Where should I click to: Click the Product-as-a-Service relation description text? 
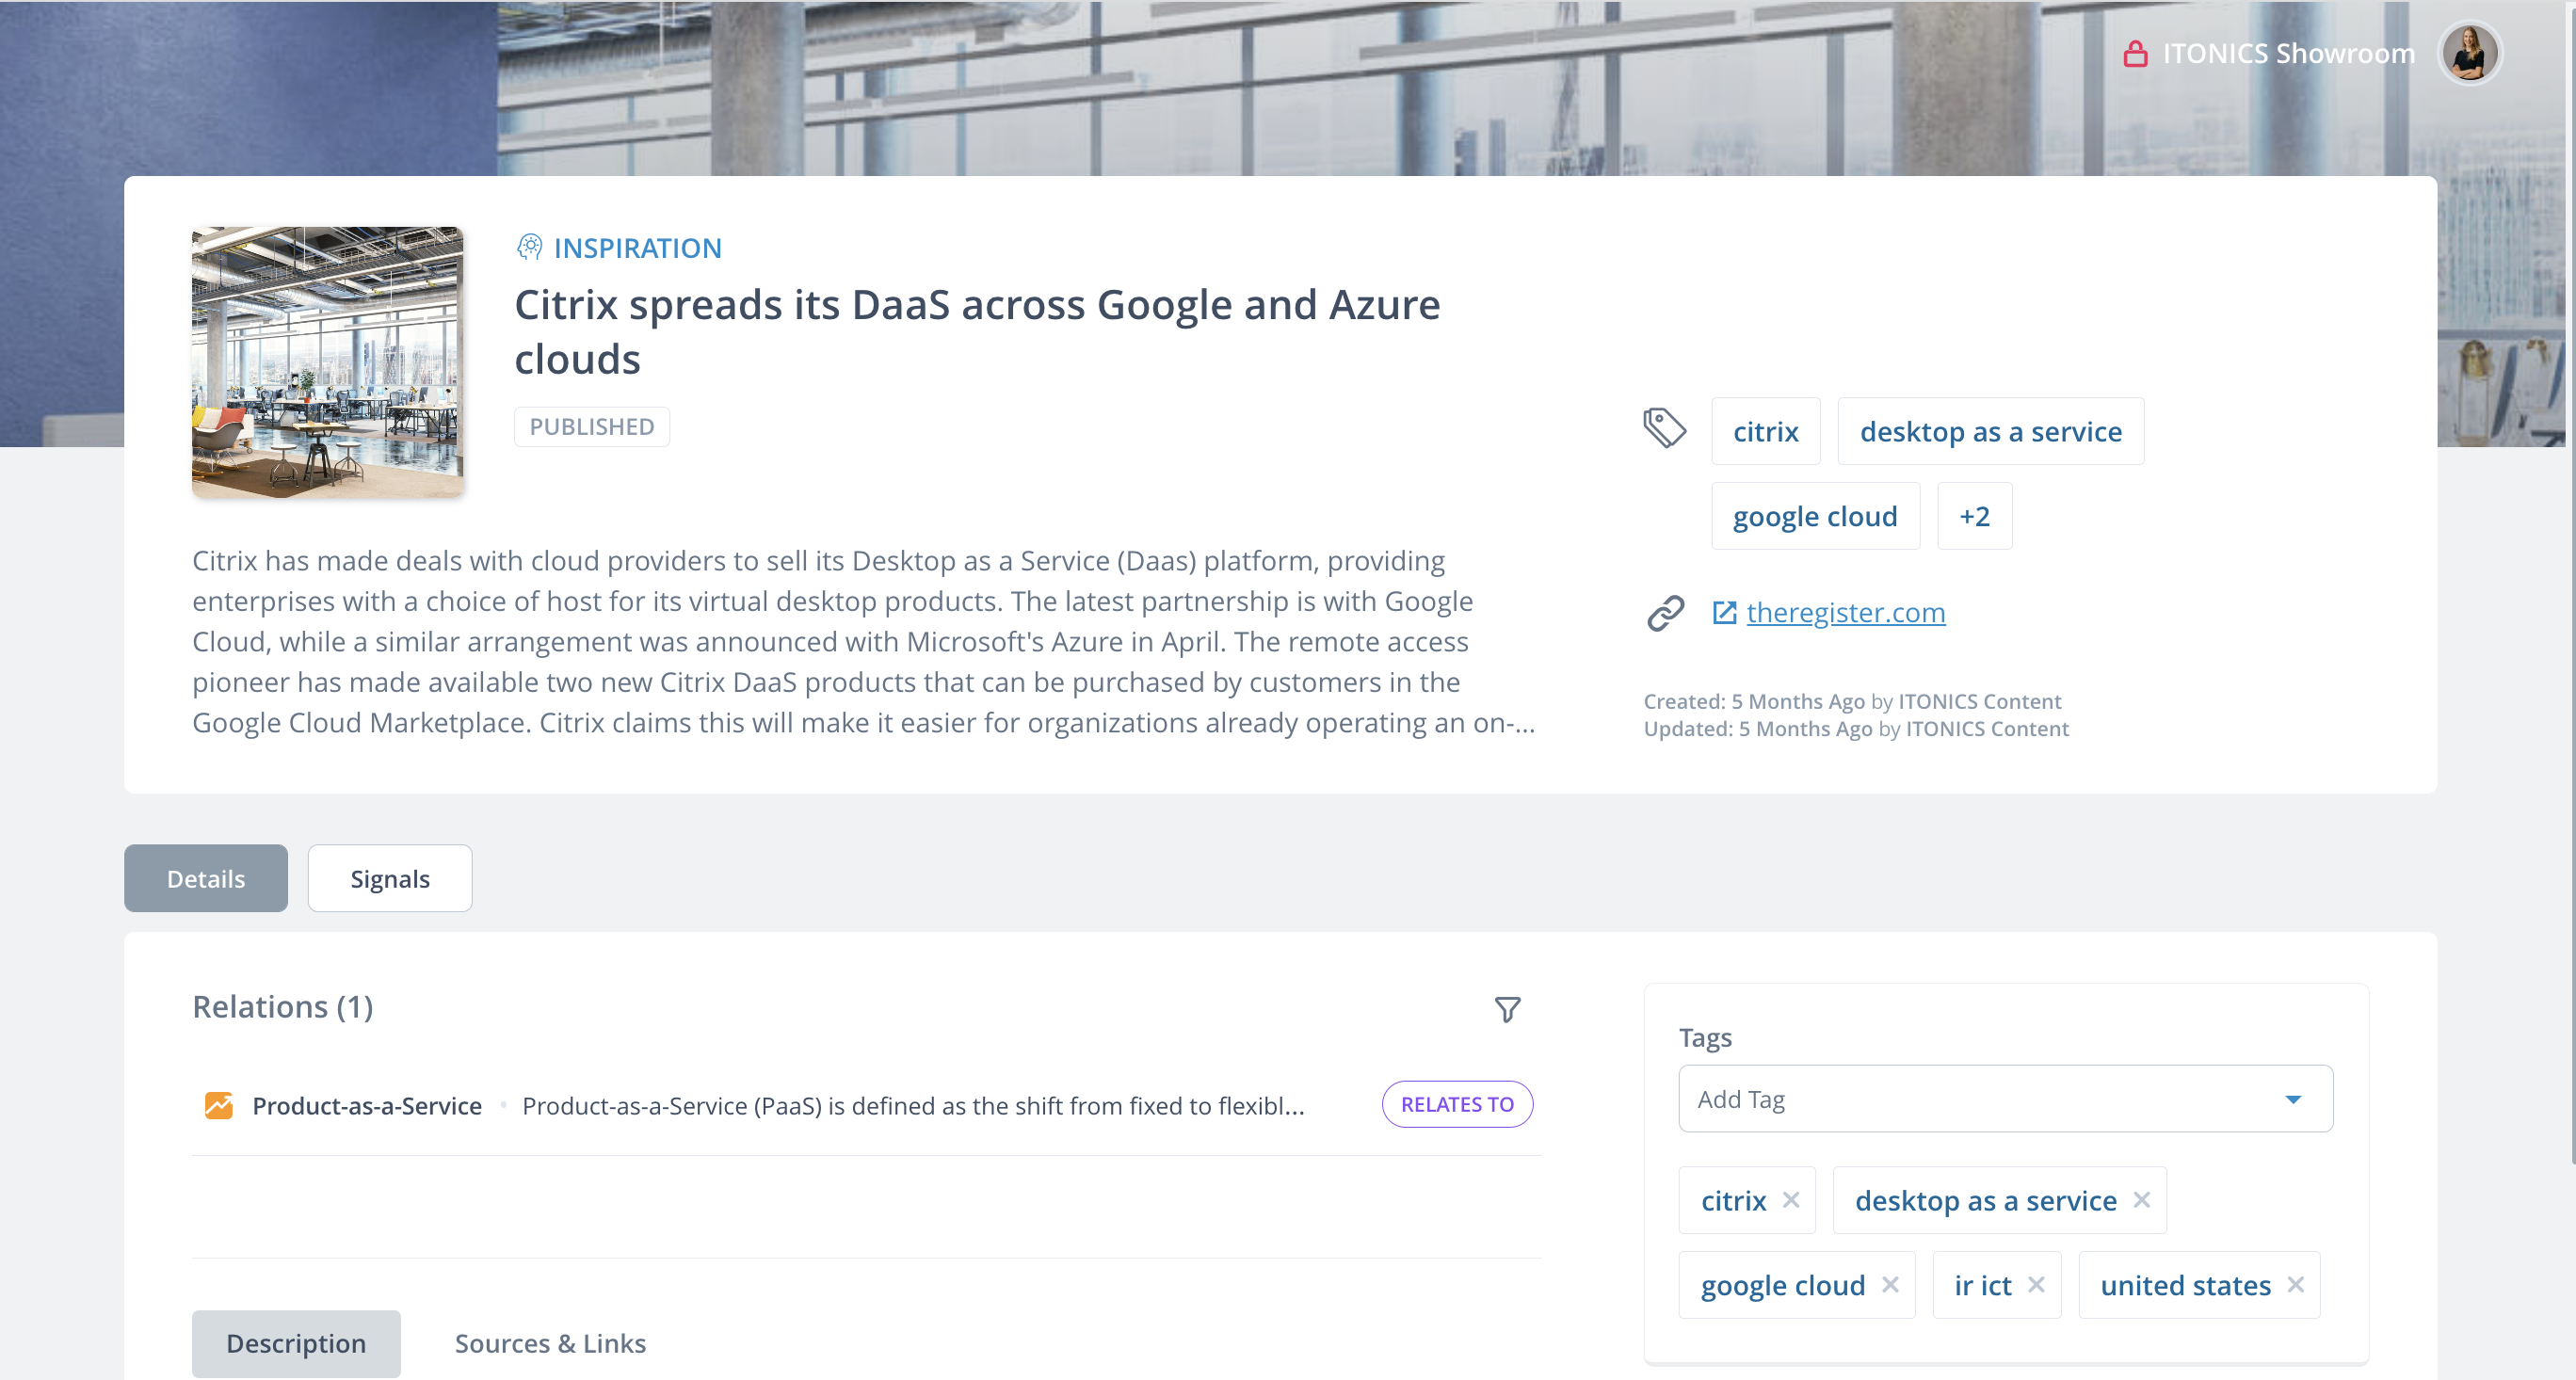pos(913,1105)
